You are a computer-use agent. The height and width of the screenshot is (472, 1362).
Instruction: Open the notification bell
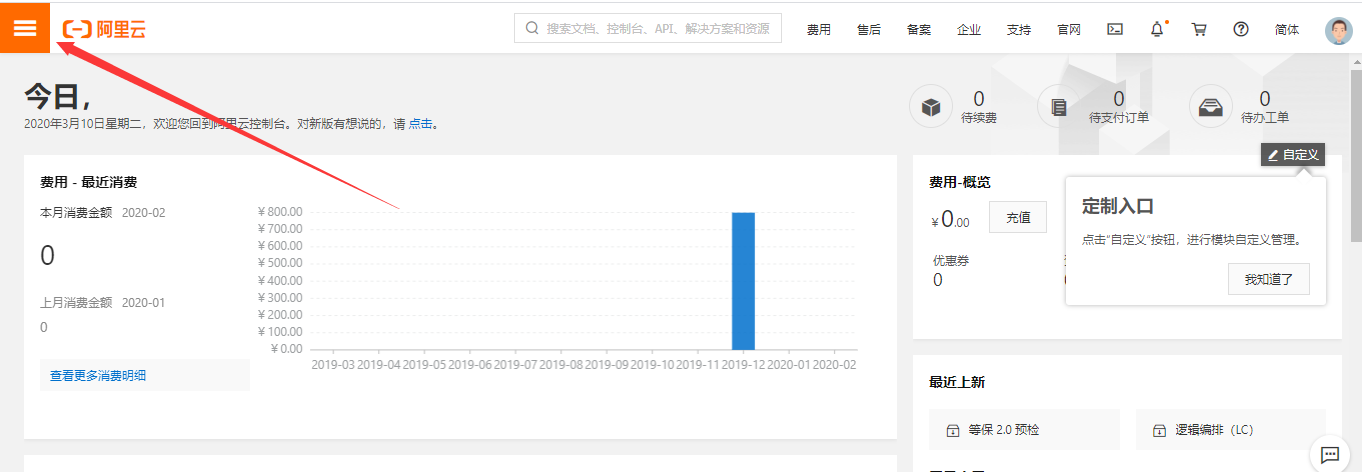point(1157,29)
